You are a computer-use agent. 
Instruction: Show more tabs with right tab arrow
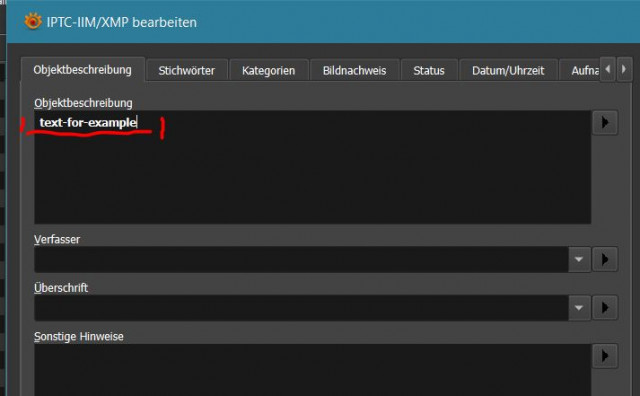(624, 69)
